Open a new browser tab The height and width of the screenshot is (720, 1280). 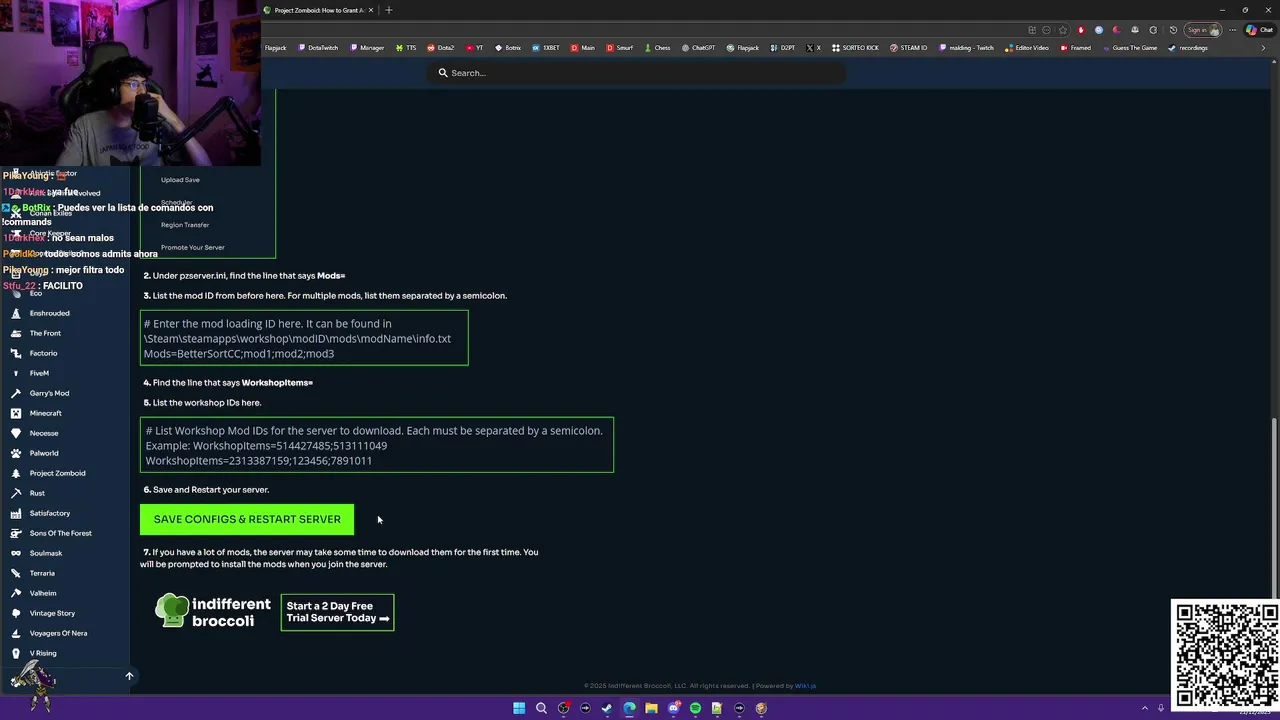click(389, 10)
